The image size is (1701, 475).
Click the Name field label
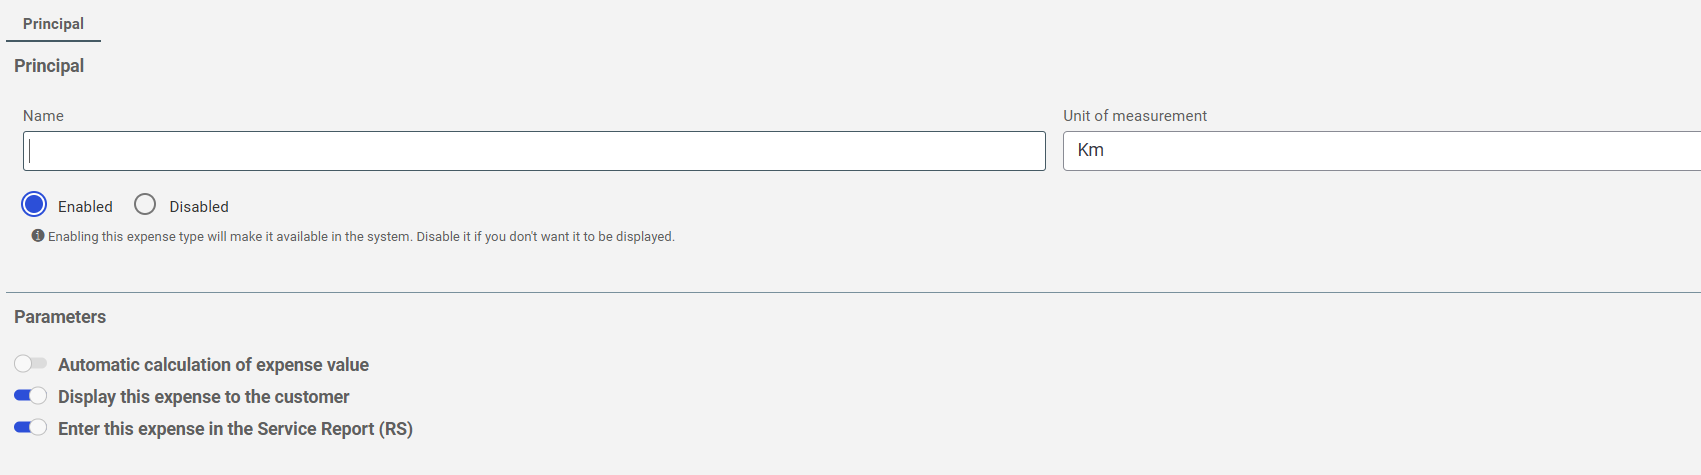pyautogui.click(x=43, y=116)
